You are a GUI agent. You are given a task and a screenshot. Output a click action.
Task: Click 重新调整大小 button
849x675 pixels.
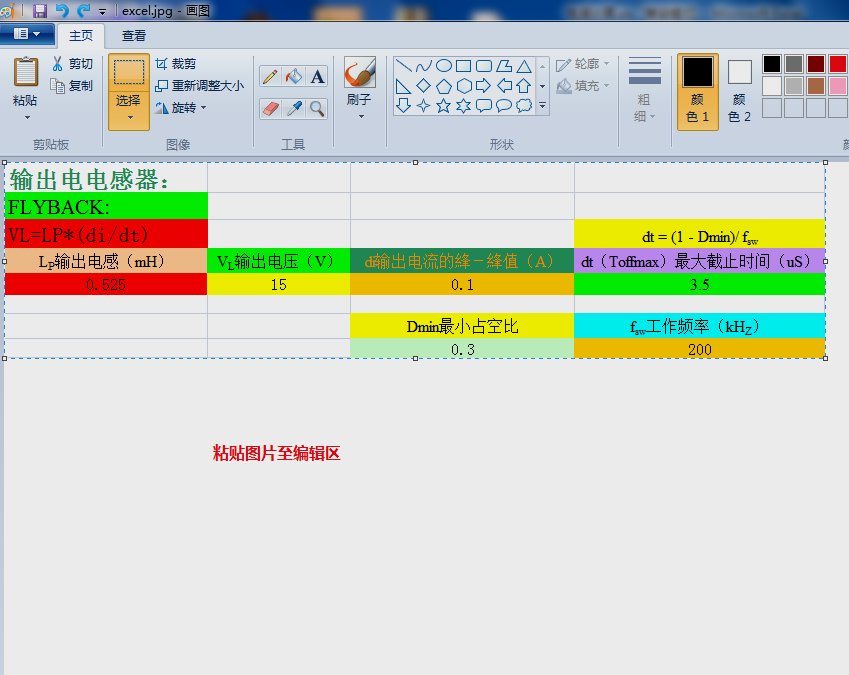tap(199, 86)
